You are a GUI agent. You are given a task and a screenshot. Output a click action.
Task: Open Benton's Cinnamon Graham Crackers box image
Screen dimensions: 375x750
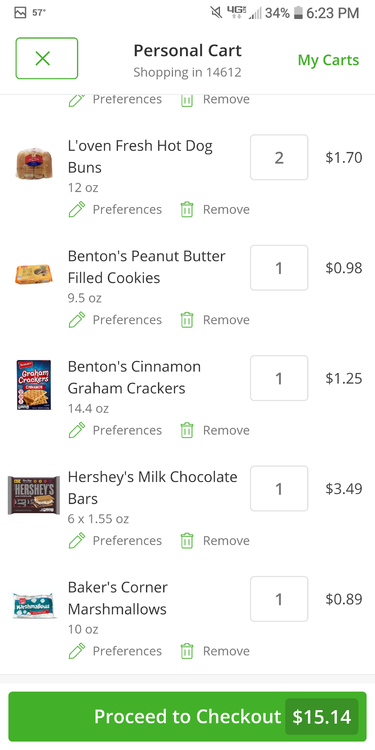pyautogui.click(x=33, y=385)
